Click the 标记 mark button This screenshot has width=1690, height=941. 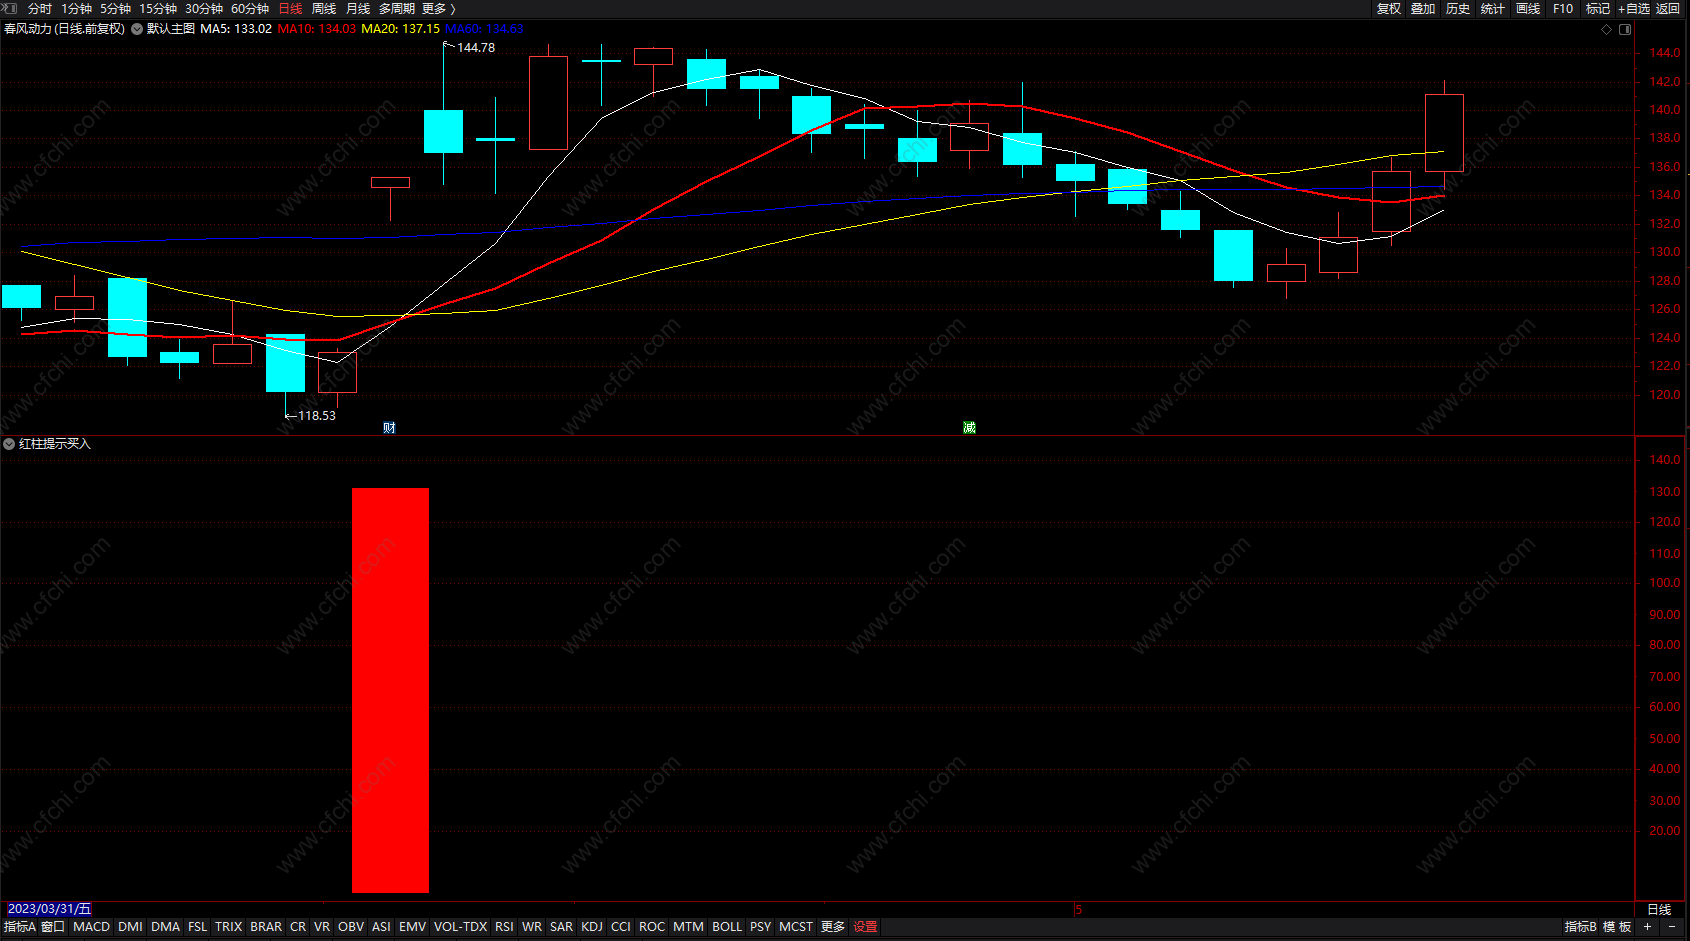(1598, 9)
